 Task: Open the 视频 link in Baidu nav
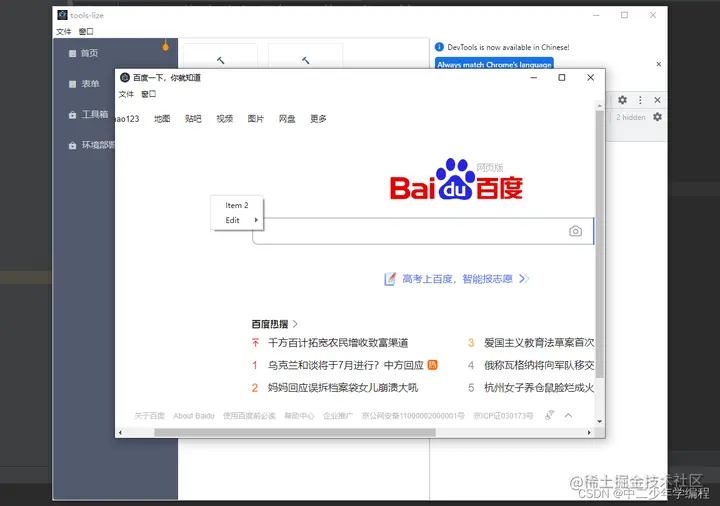[x=224, y=119]
